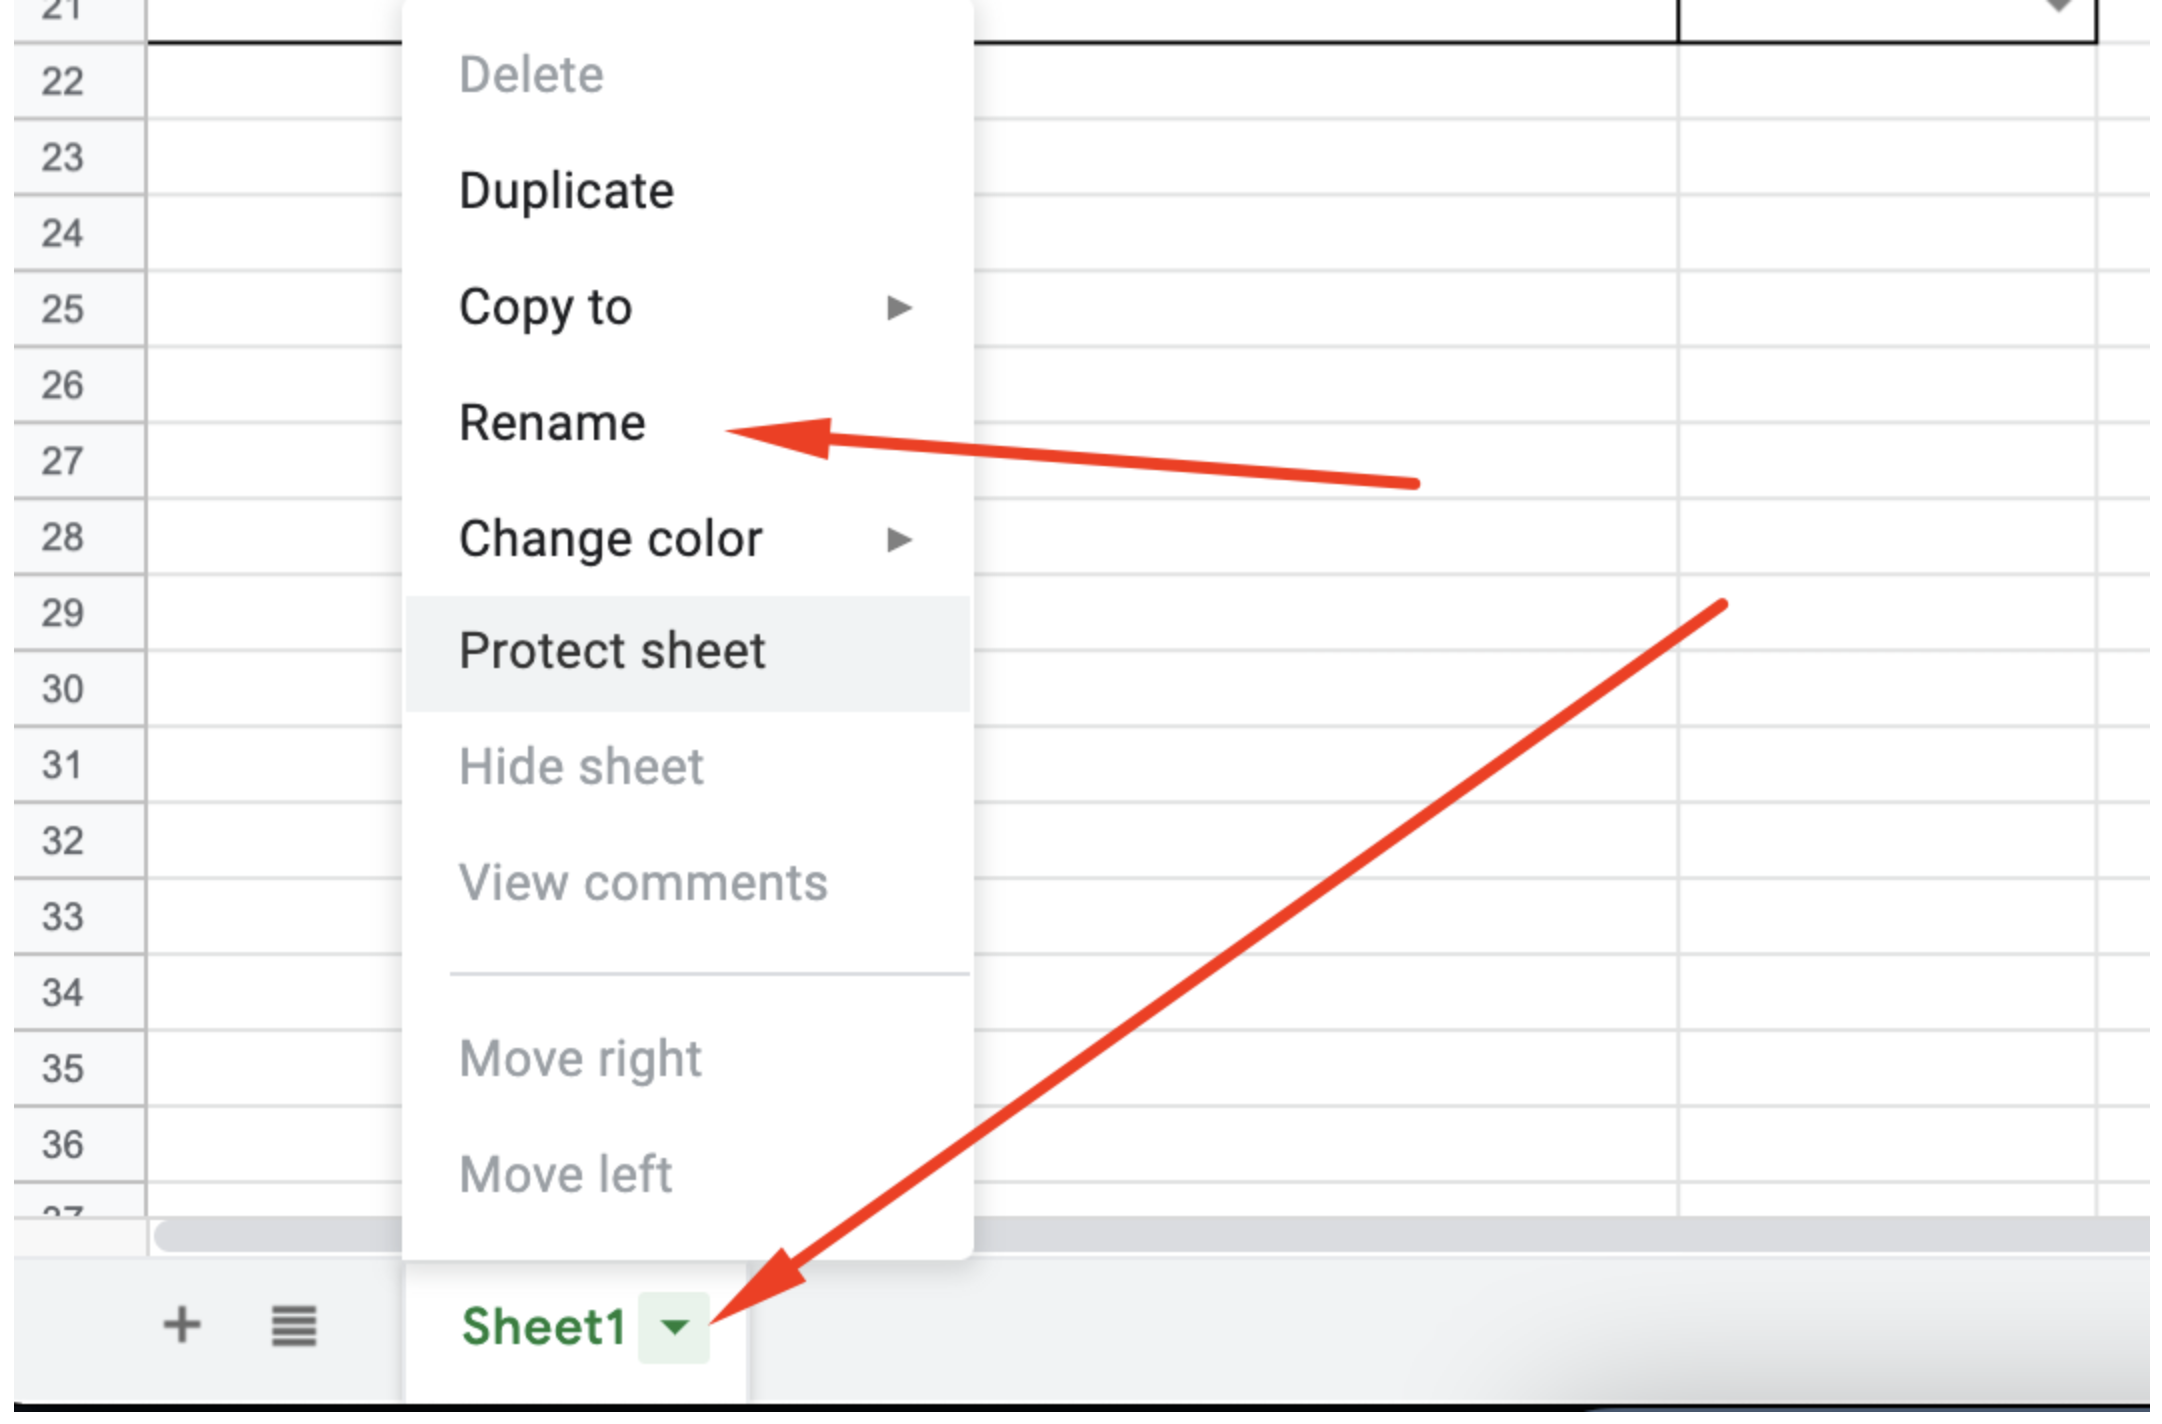This screenshot has height=1424, width=2162.
Task: Click the Copy to menu item
Action: (x=545, y=307)
